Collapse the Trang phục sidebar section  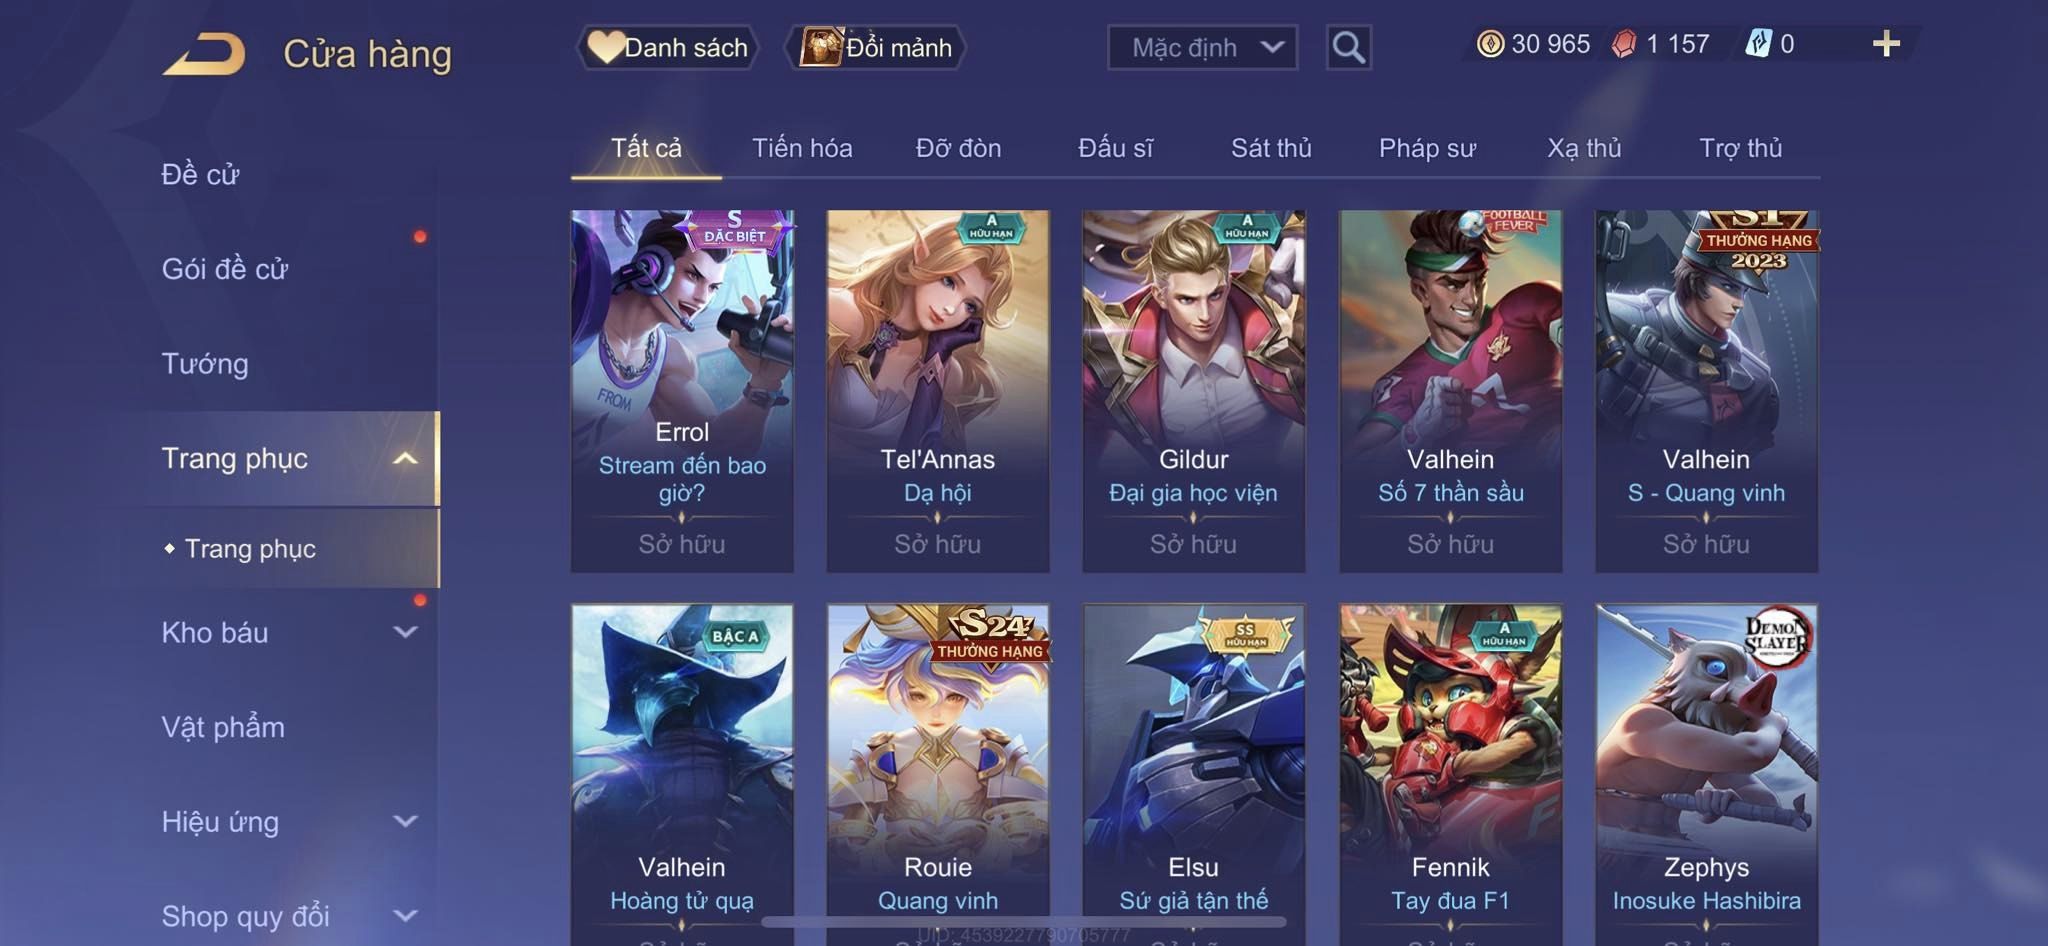click(x=405, y=459)
